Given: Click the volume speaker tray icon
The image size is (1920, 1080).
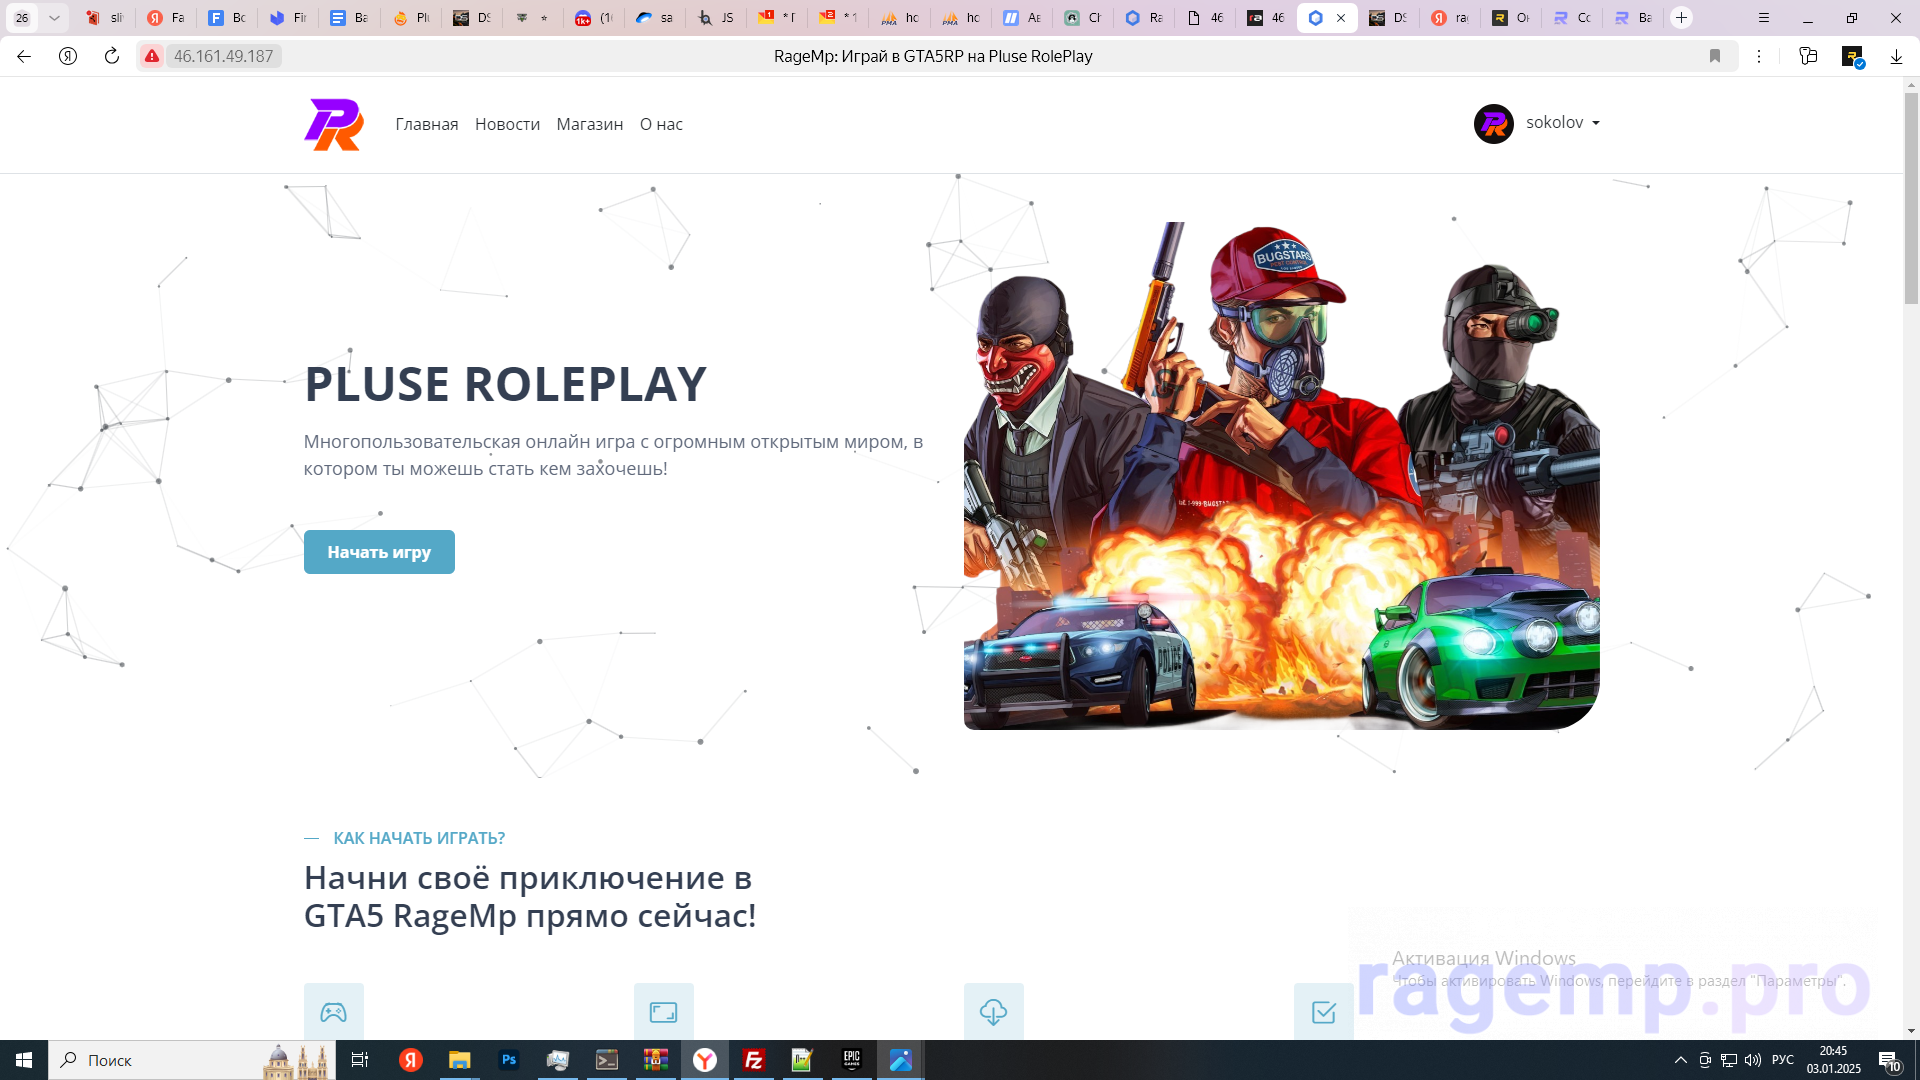Looking at the screenshot, I should (x=1753, y=1060).
